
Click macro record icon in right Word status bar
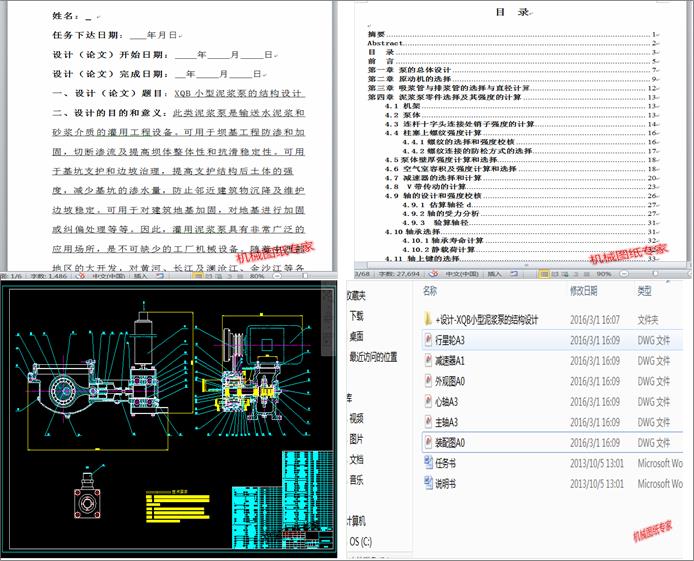click(x=514, y=274)
